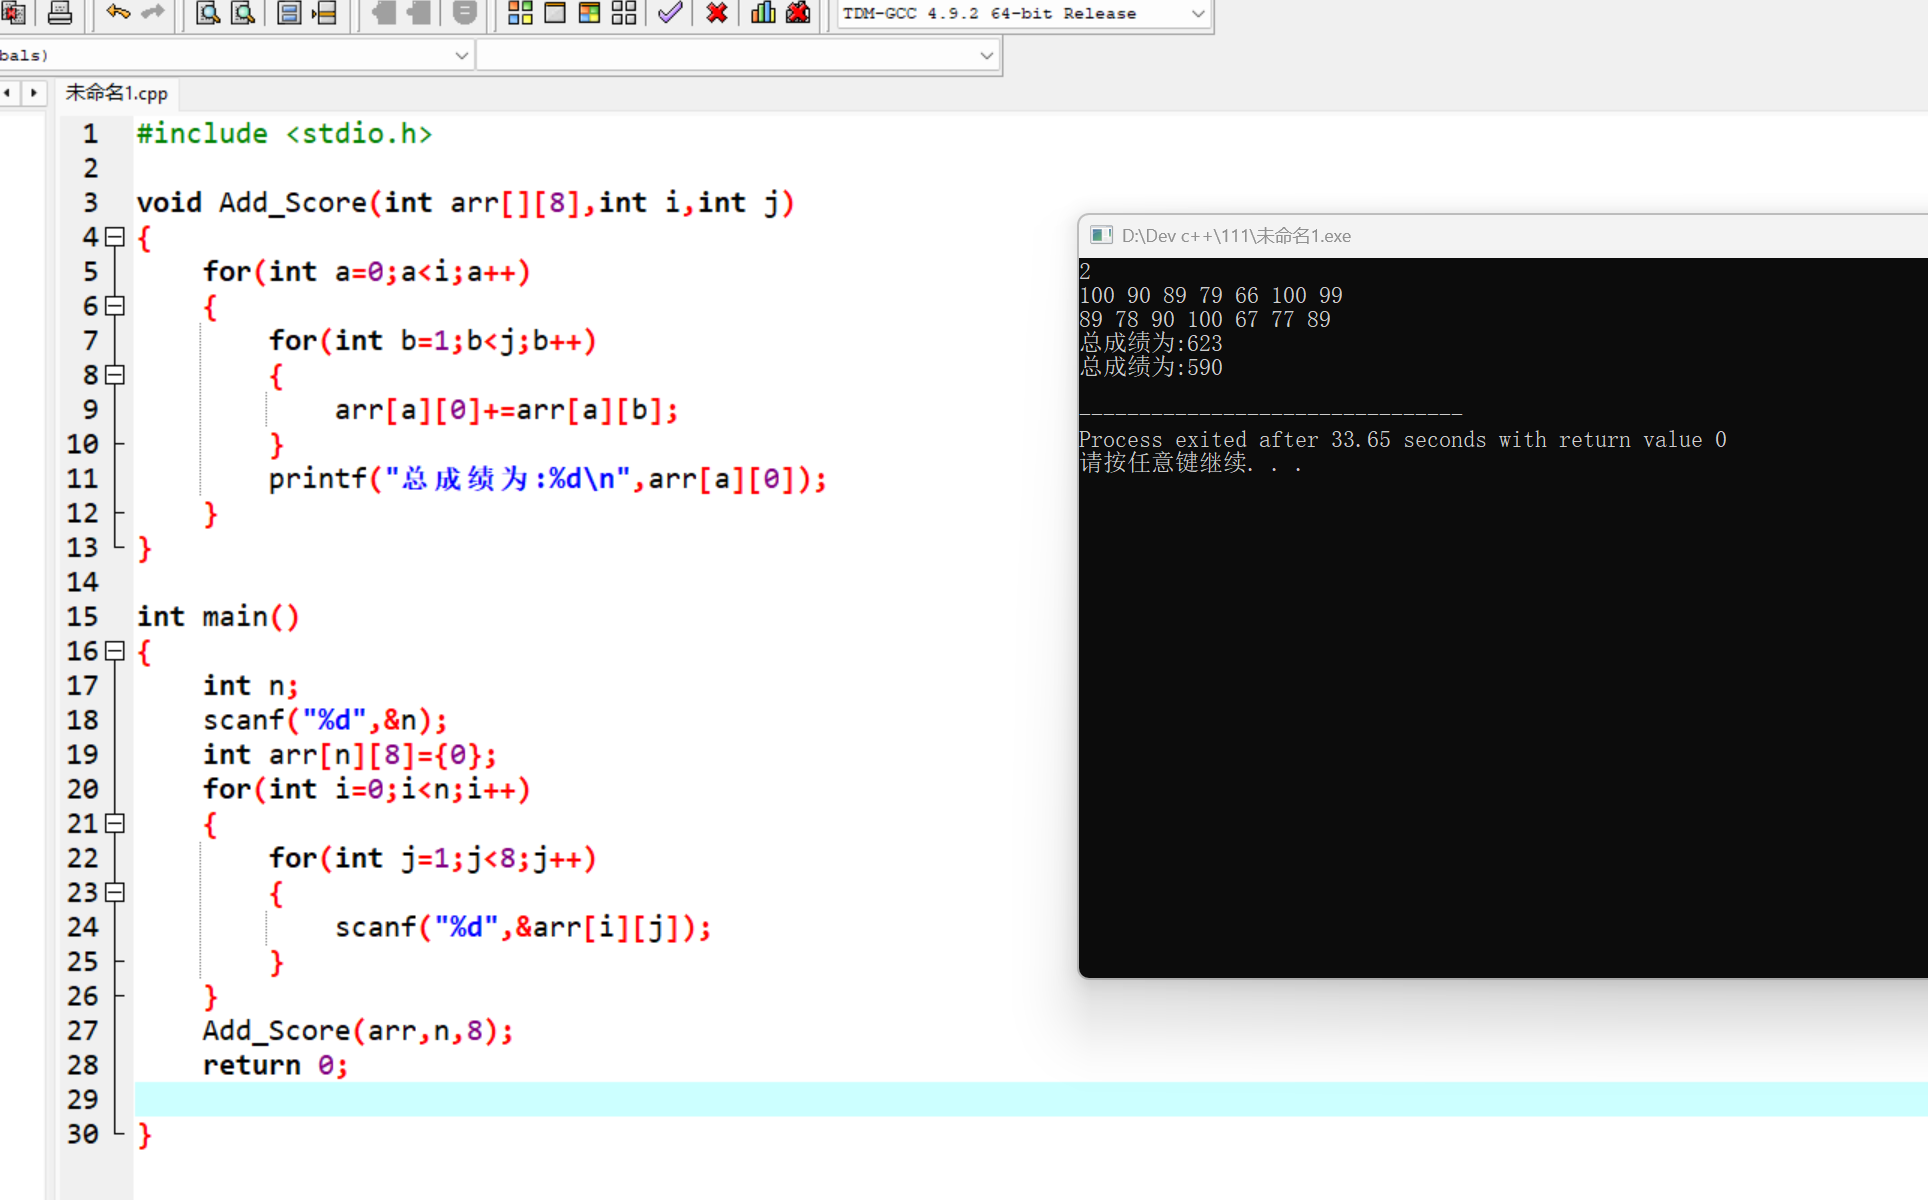Open the empty function list dropdown
1928x1200 pixels.
[986, 55]
